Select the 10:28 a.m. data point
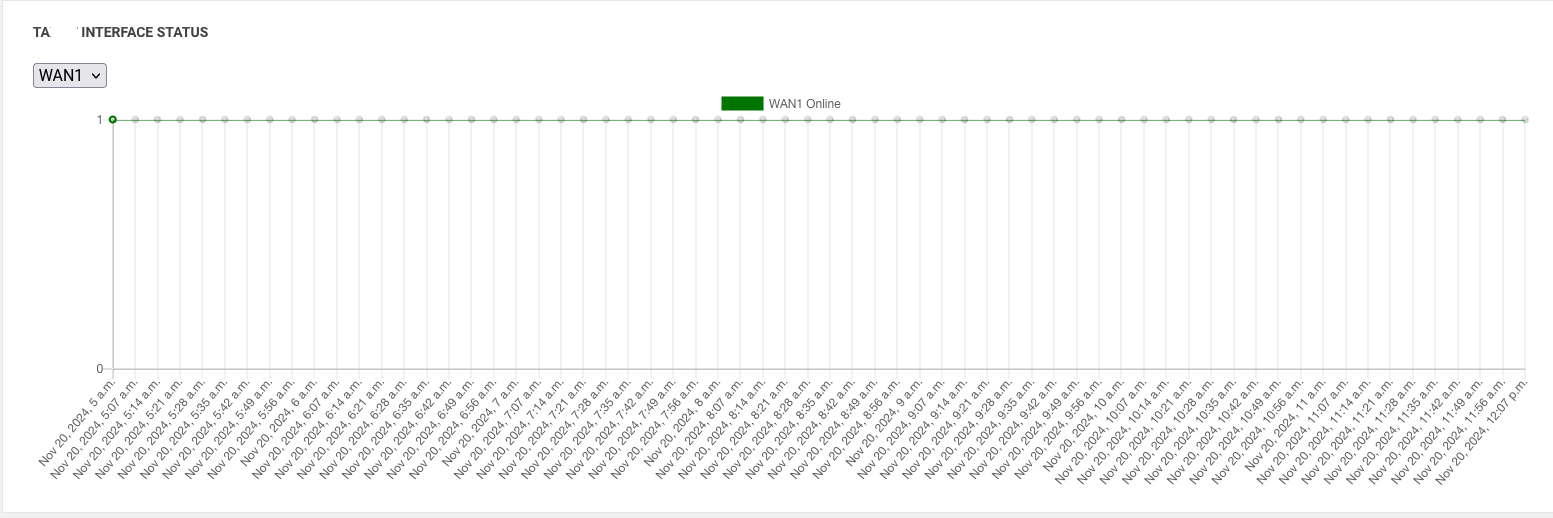Screen dimensions: 1553x518 [1211, 120]
